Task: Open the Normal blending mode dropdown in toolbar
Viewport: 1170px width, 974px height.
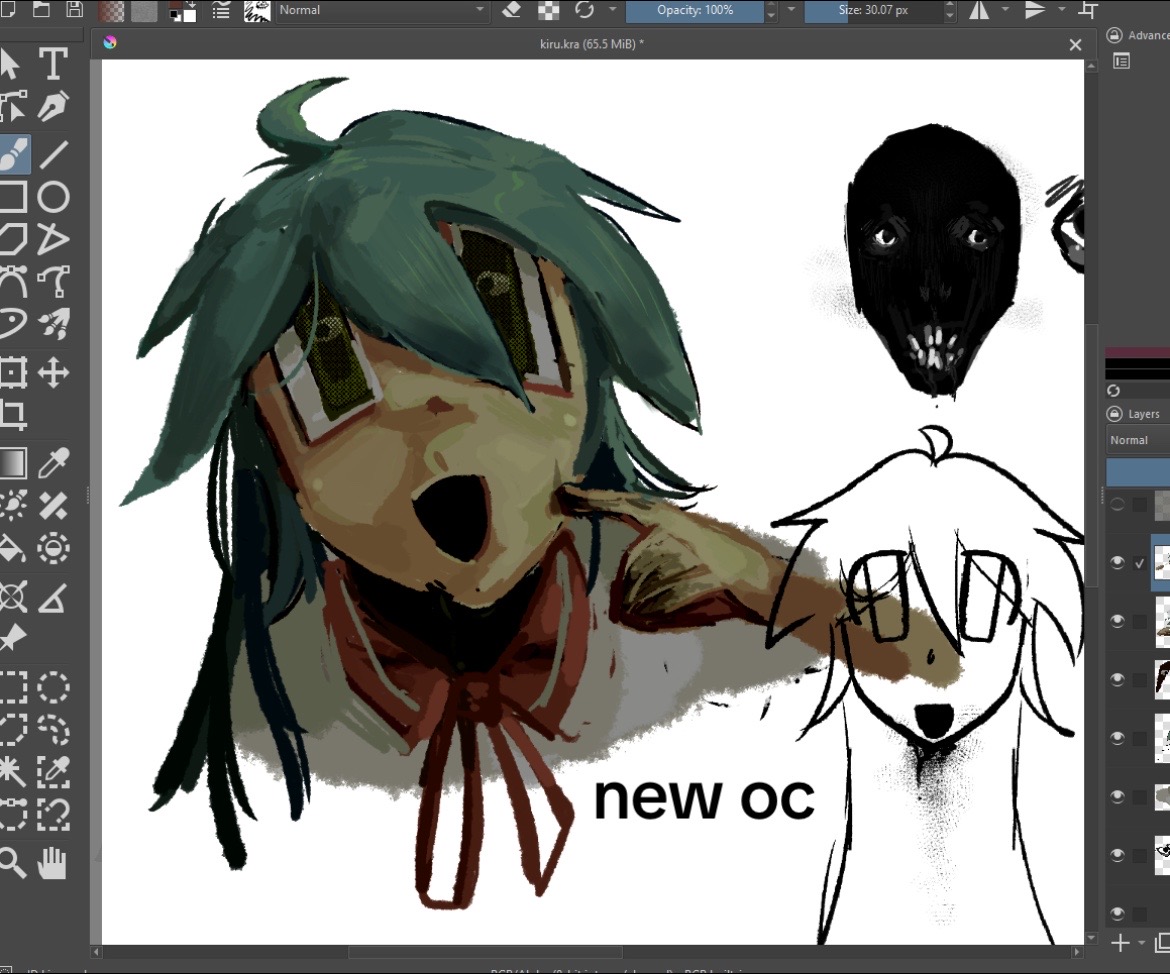Action: (x=382, y=10)
